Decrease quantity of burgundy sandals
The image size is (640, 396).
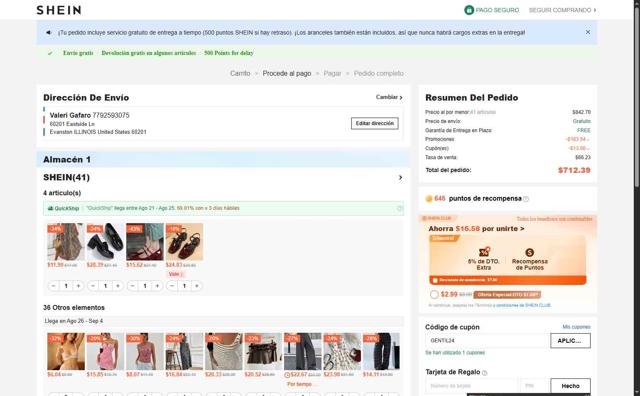click(172, 286)
